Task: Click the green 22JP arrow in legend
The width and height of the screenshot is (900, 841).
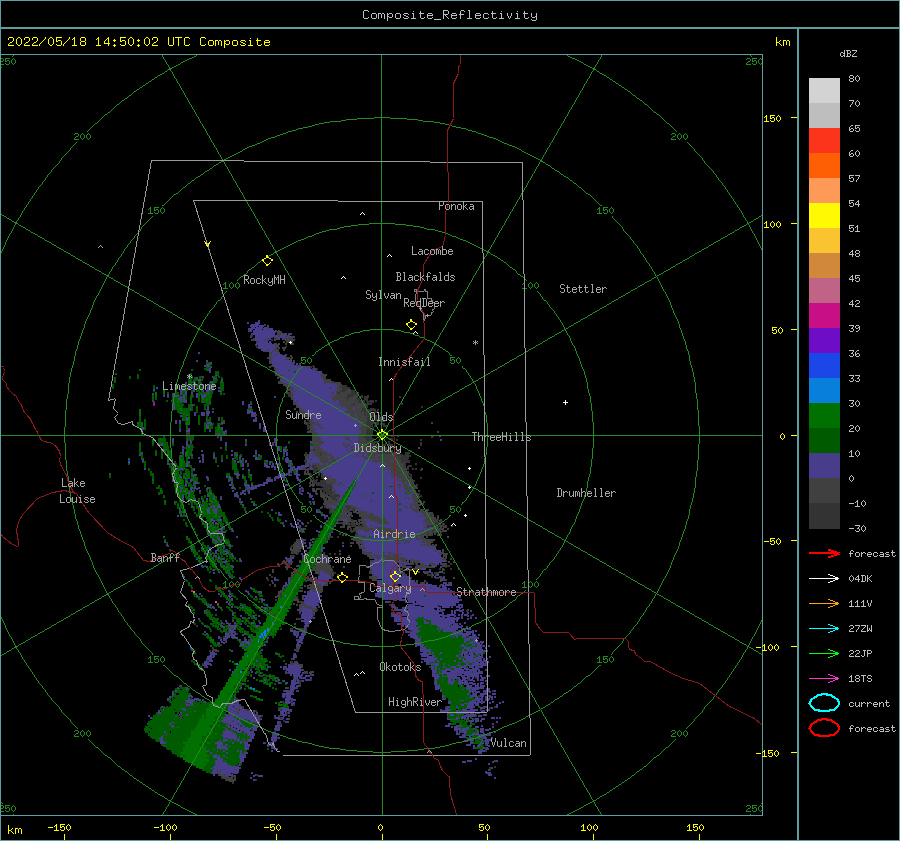Action: (824, 653)
